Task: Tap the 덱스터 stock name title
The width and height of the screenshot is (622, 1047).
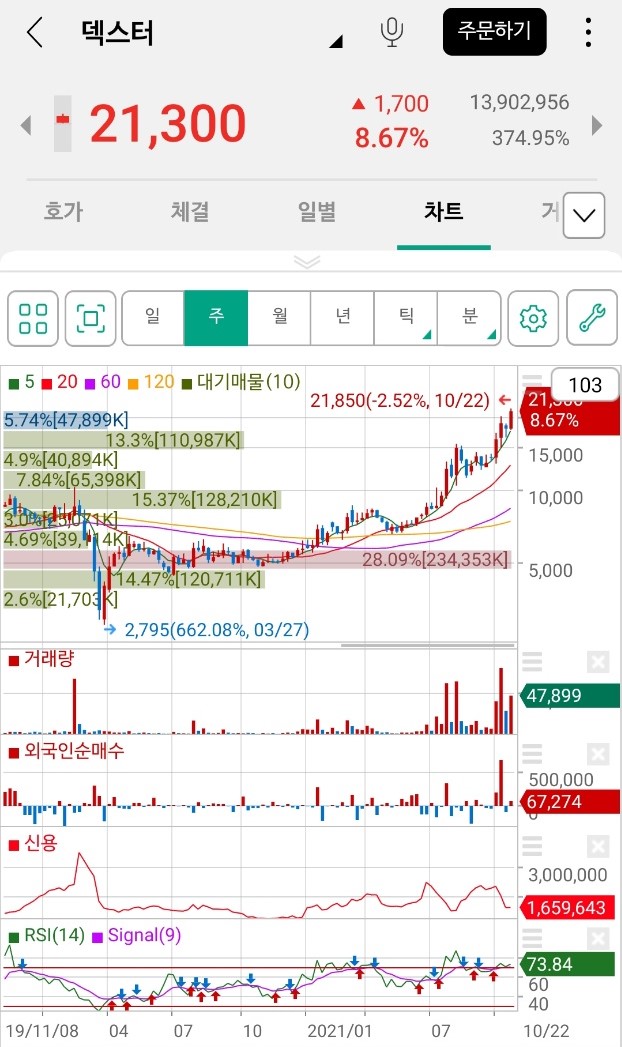Action: [117, 32]
